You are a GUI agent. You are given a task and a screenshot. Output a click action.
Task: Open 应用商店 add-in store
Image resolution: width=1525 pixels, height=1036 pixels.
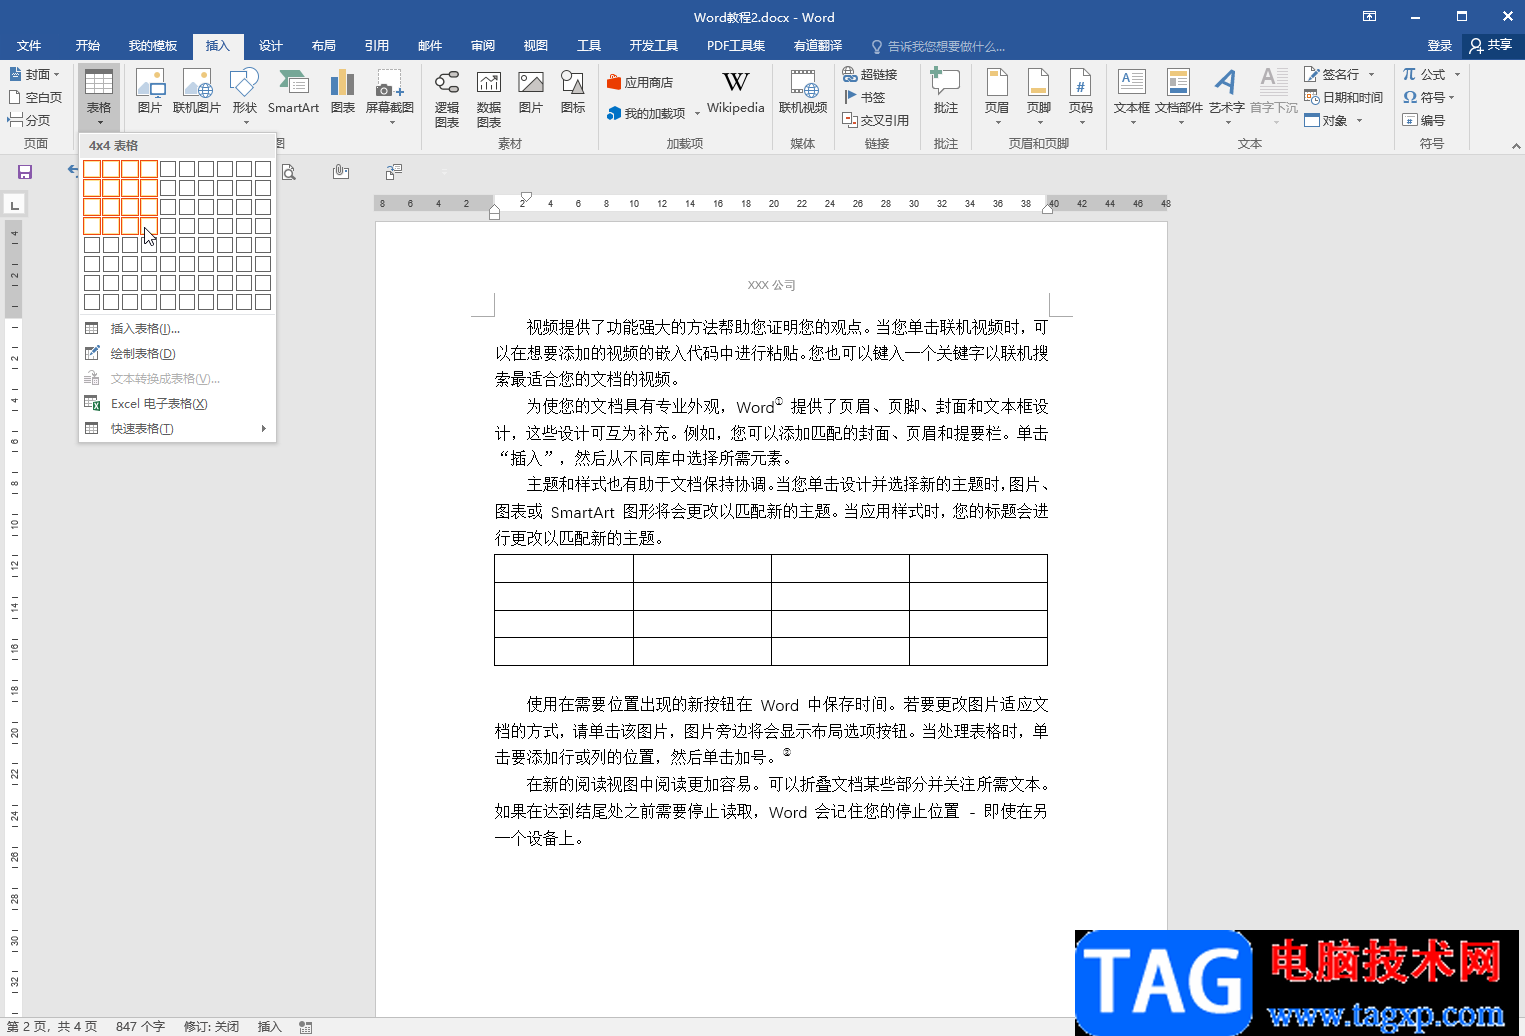[x=640, y=82]
